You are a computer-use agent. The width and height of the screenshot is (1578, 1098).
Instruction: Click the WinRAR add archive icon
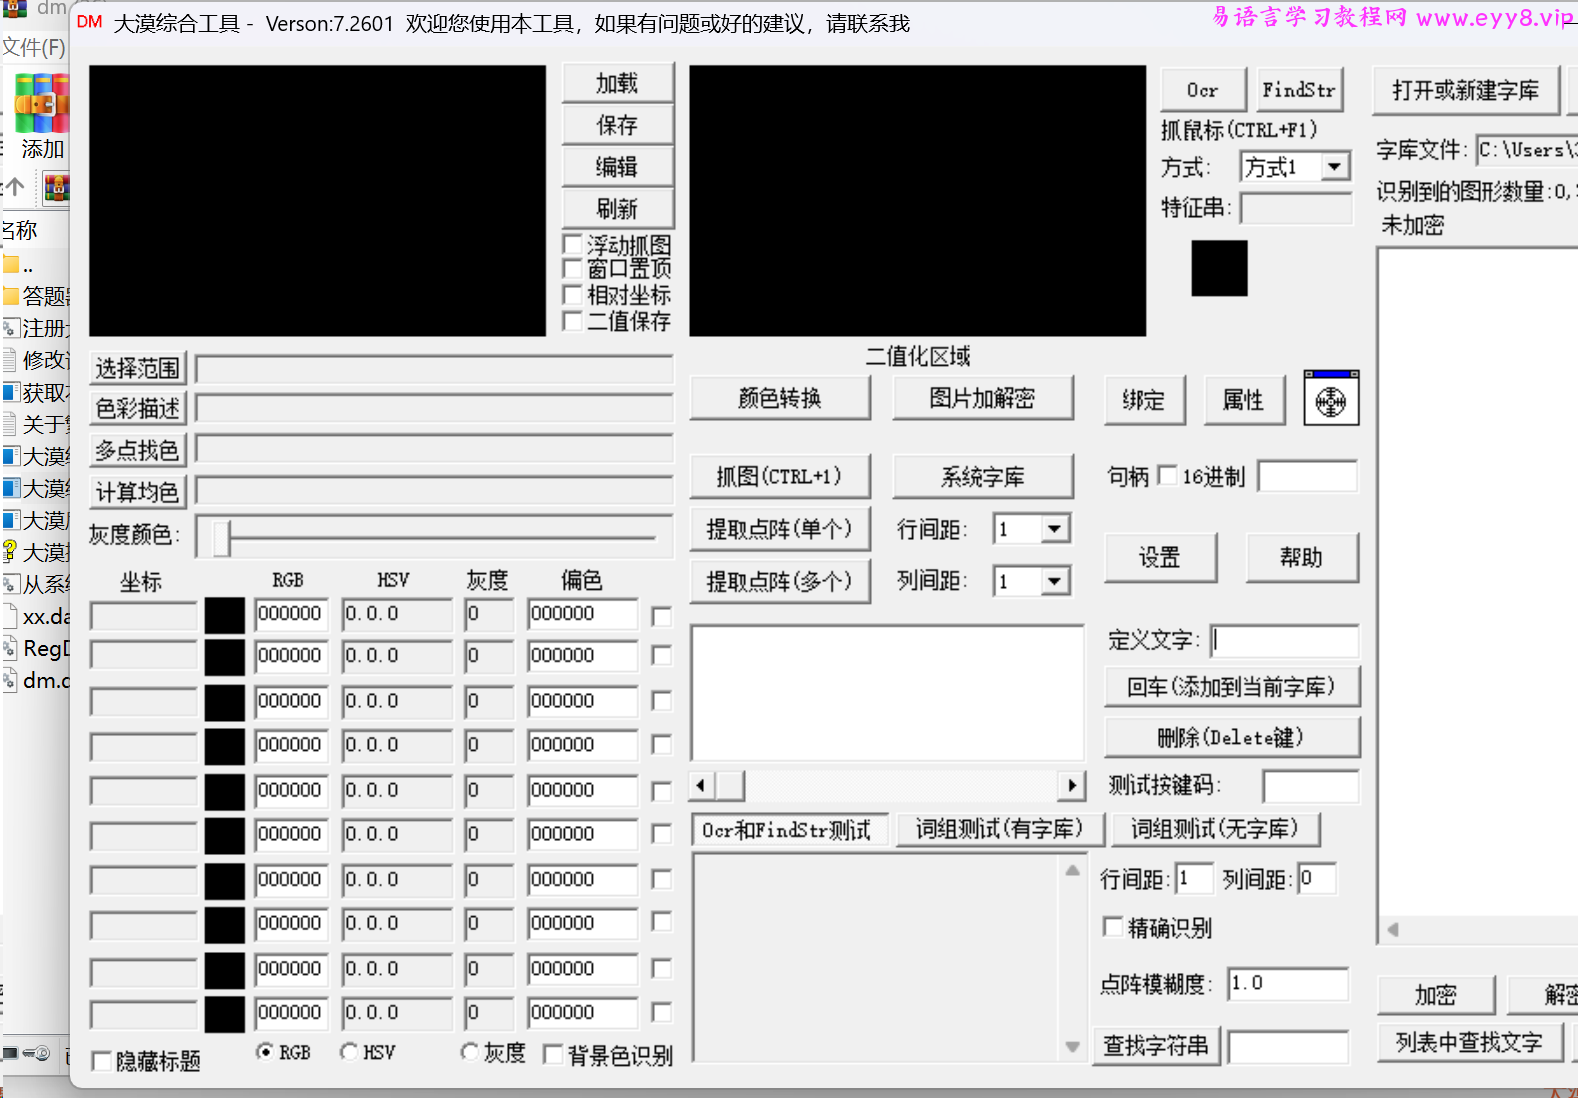click(x=41, y=104)
